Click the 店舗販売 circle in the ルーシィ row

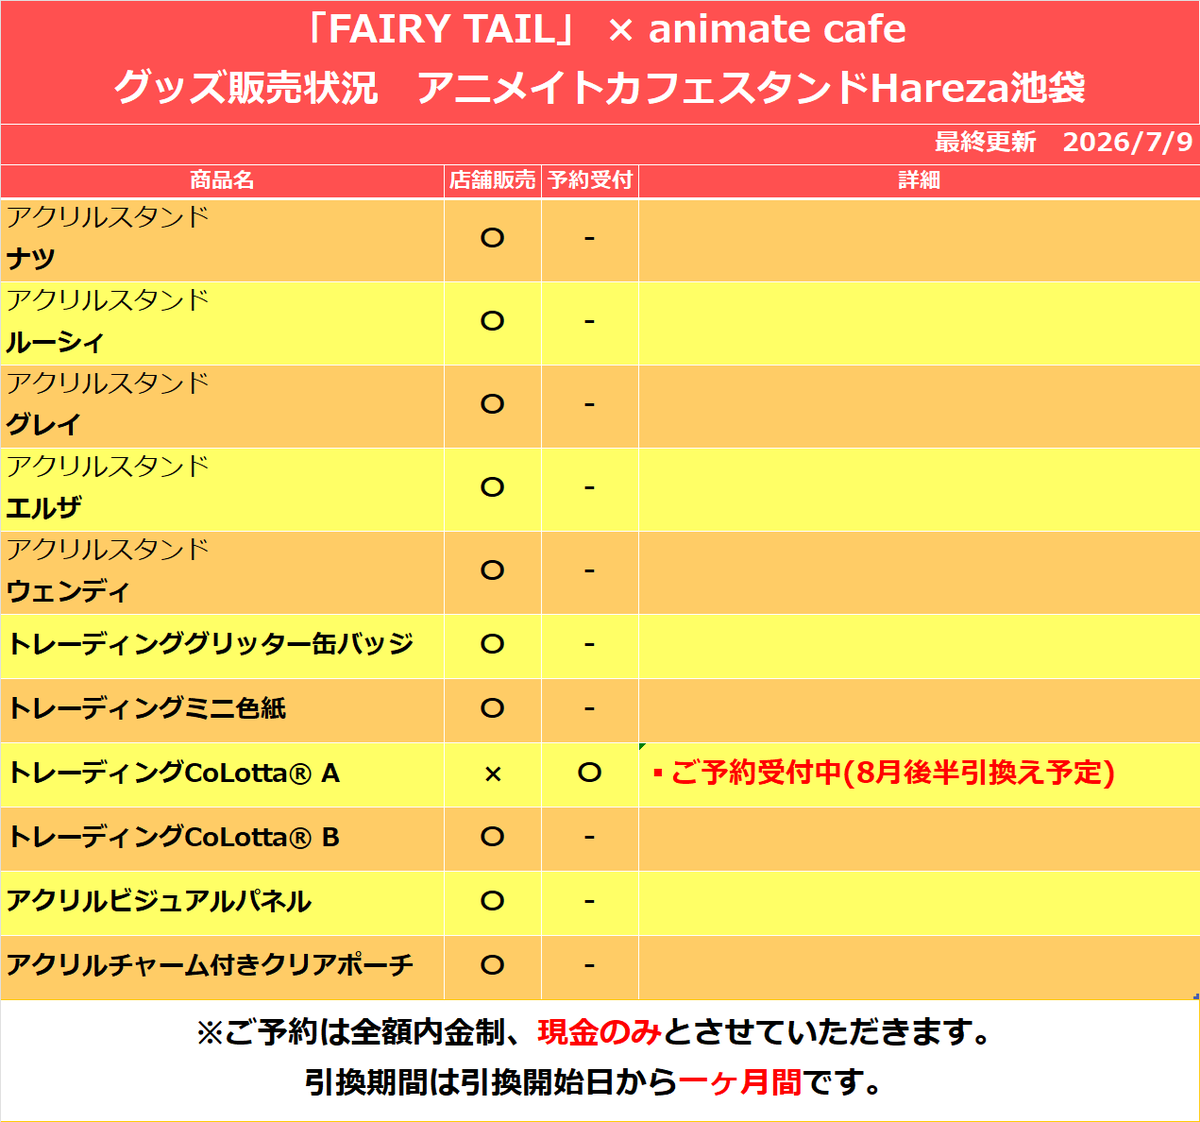click(x=492, y=321)
